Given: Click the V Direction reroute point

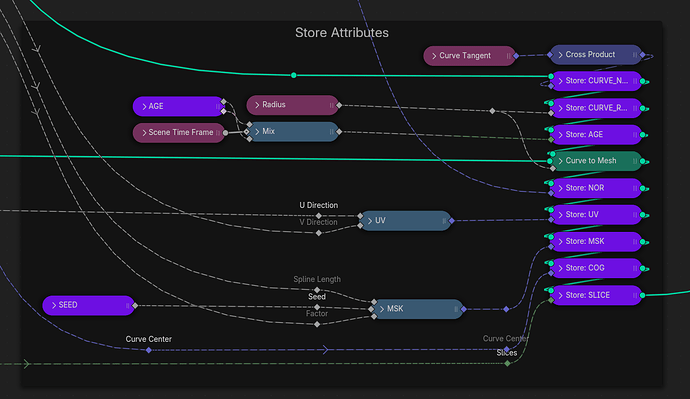Looking at the screenshot, I should click(x=319, y=233).
